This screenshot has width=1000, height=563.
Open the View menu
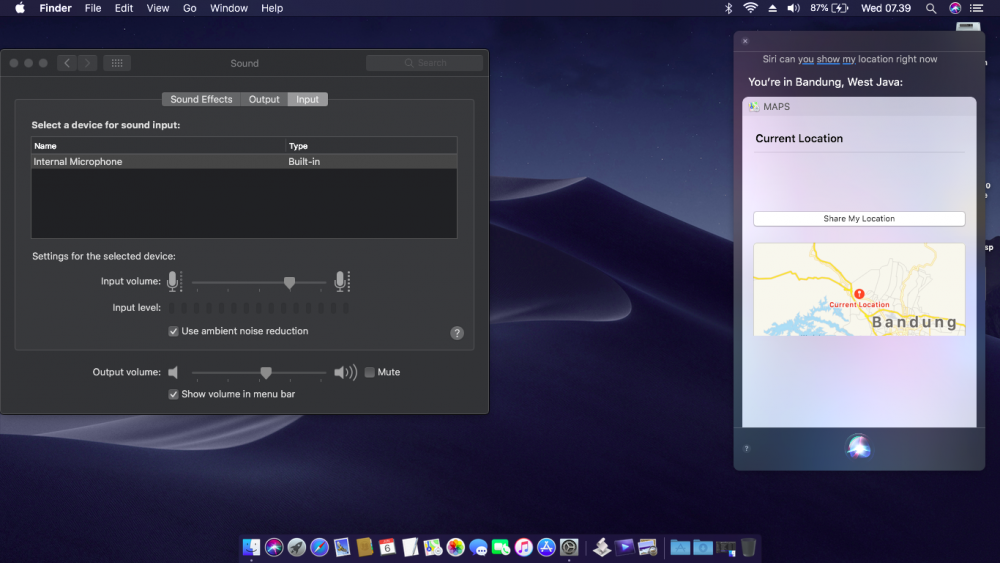point(158,8)
